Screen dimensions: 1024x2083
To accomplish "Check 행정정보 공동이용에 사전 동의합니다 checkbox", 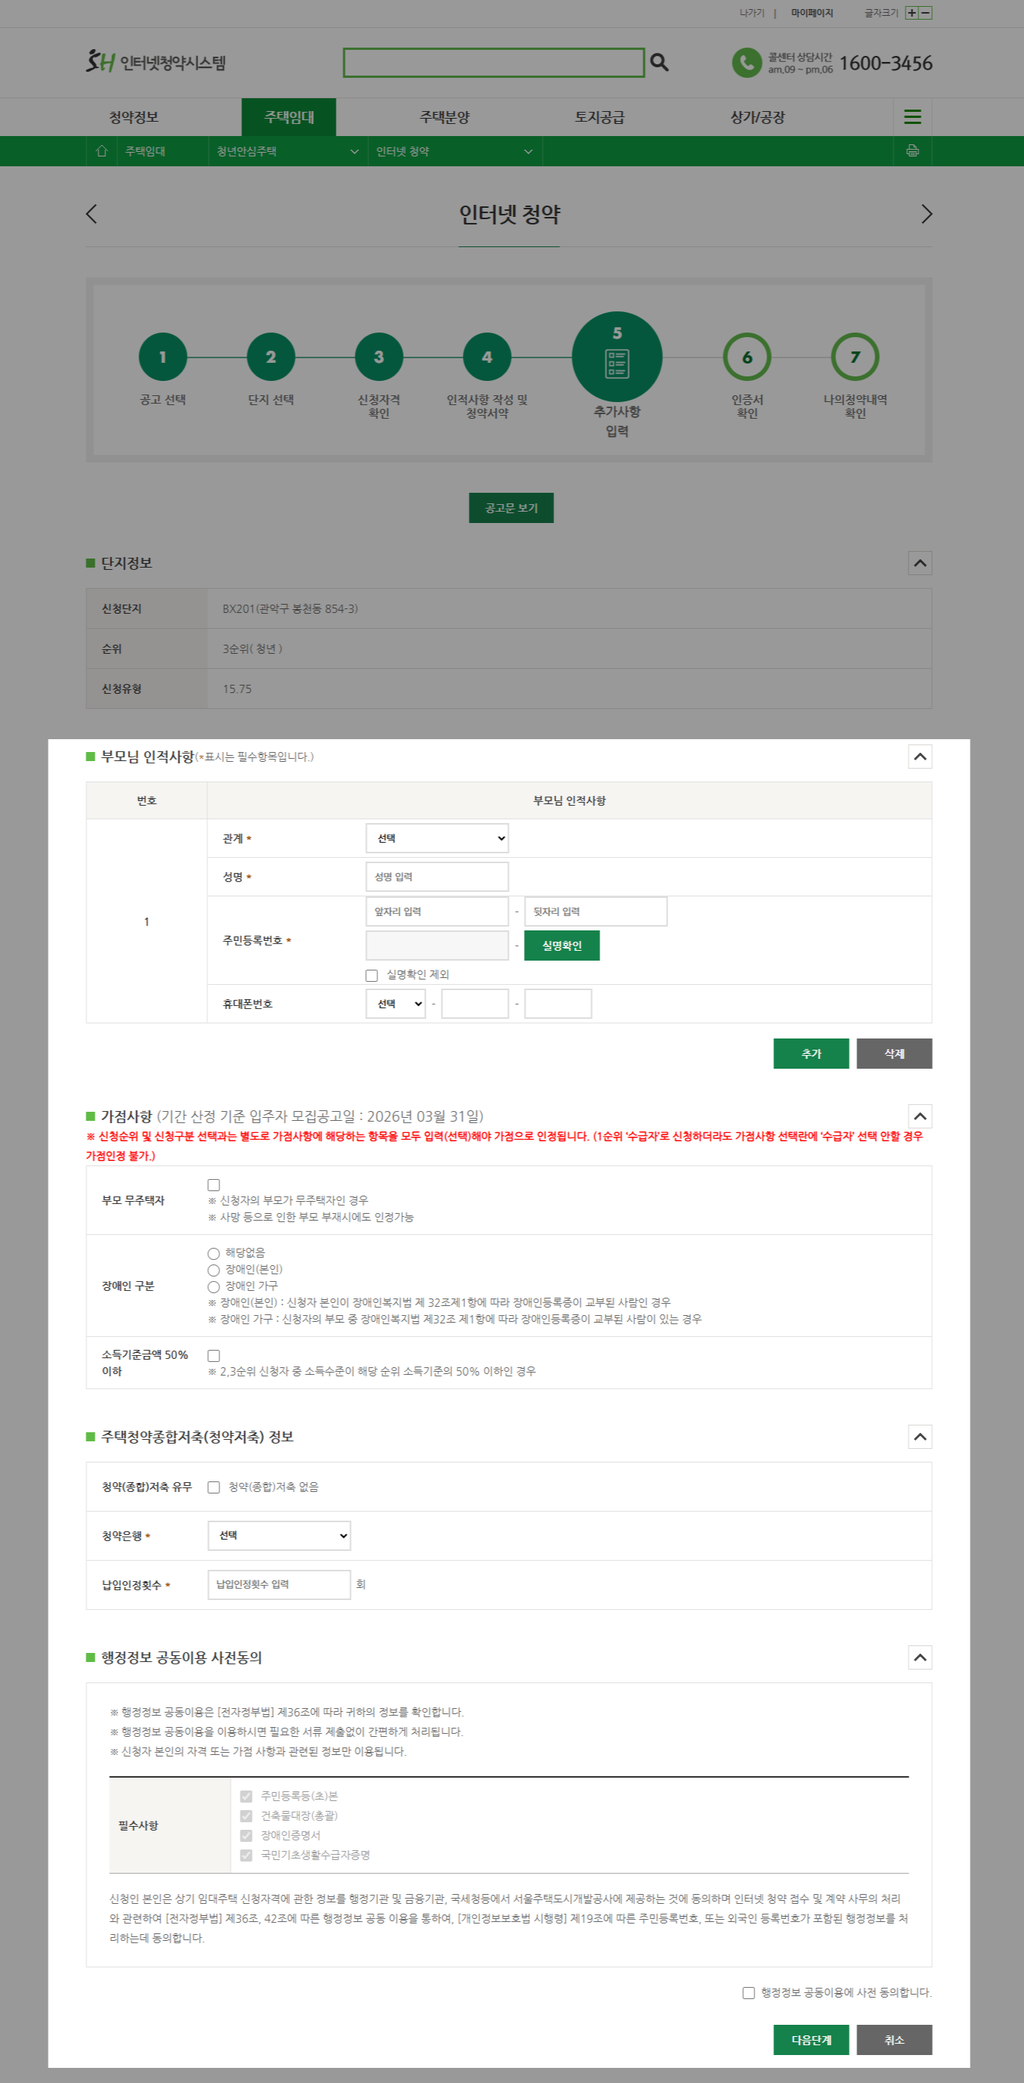I will pyautogui.click(x=749, y=1993).
